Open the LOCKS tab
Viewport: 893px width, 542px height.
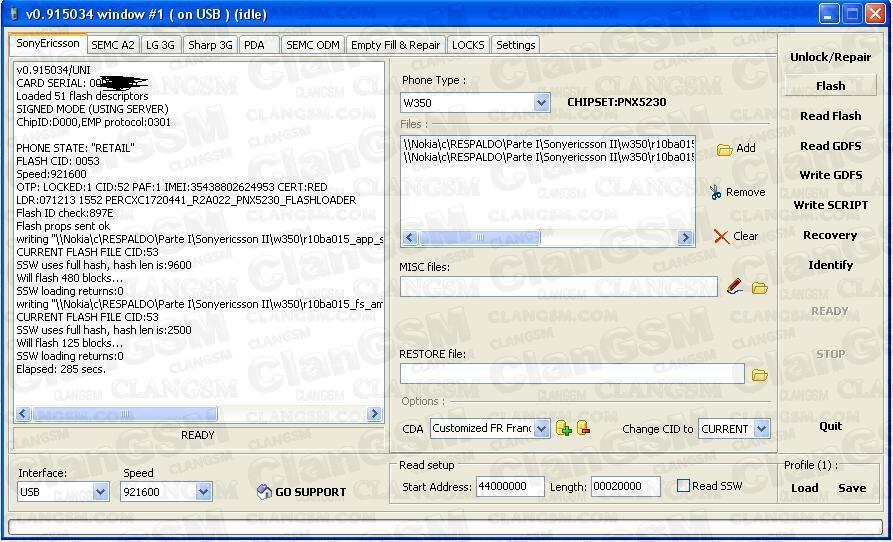tap(468, 45)
